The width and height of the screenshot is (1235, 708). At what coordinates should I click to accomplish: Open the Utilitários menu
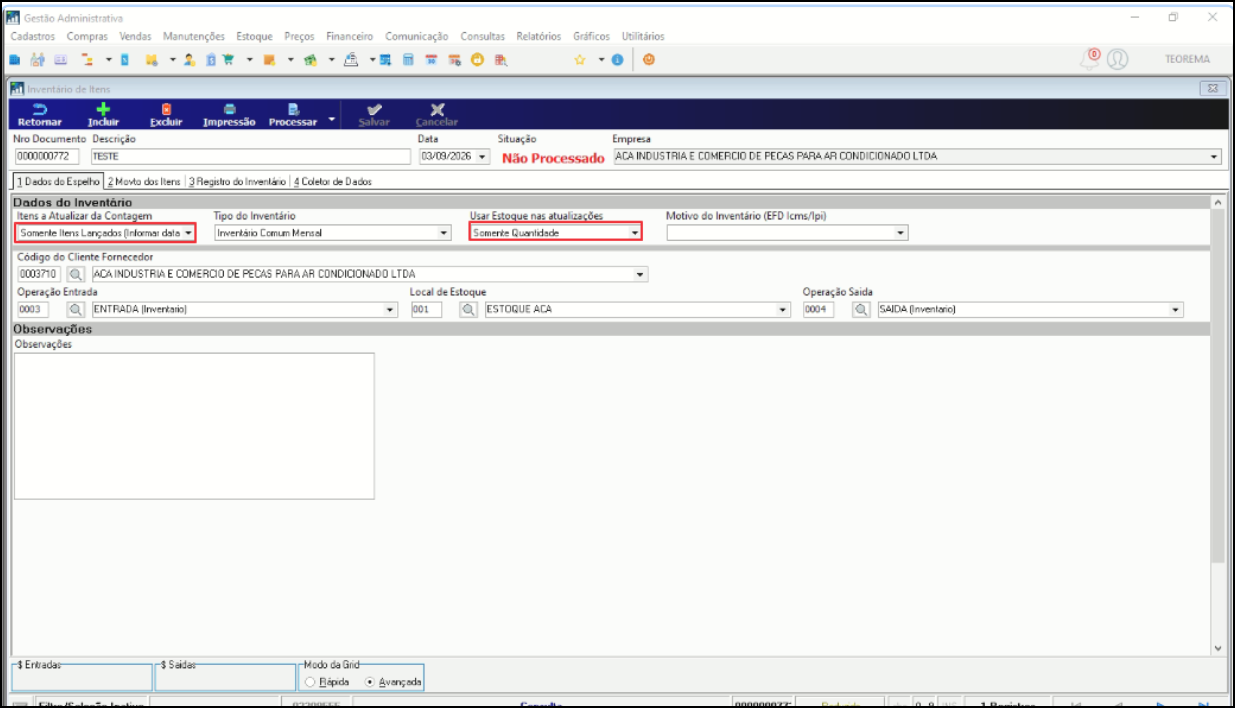click(643, 37)
